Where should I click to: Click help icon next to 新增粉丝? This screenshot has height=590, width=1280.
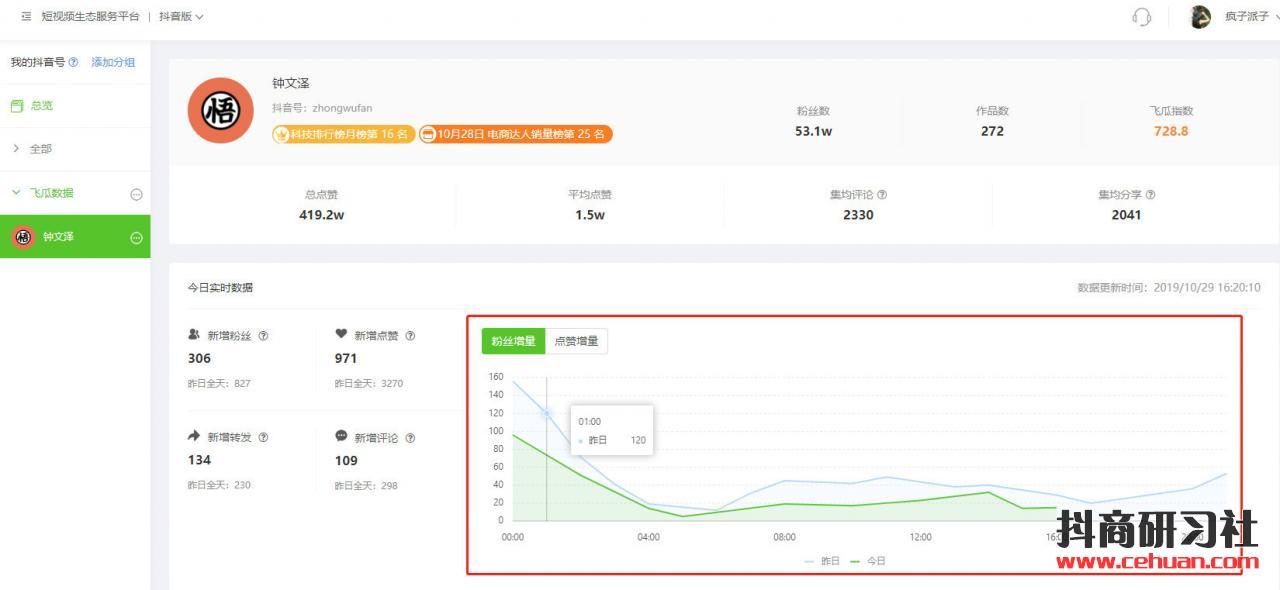(x=263, y=336)
